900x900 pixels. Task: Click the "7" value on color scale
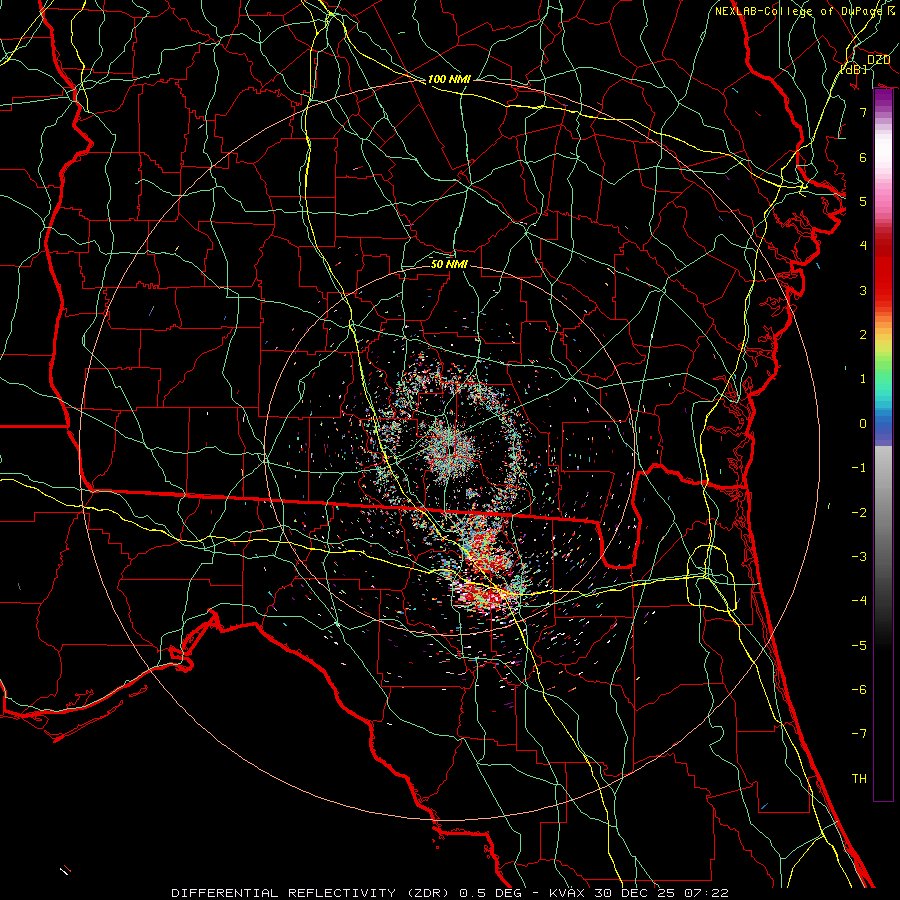coord(863,112)
